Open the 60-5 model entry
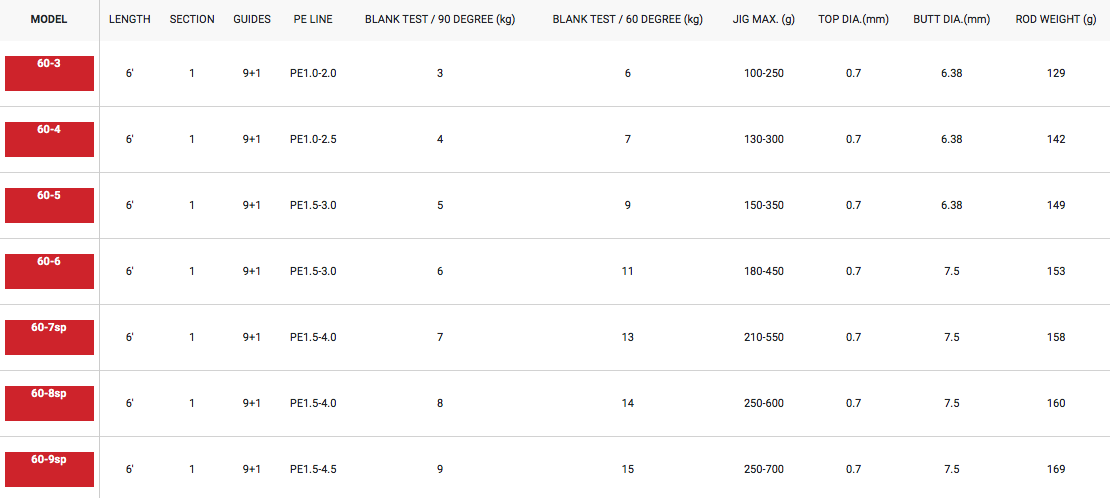Image resolution: width=1112 pixels, height=498 pixels. tap(50, 206)
